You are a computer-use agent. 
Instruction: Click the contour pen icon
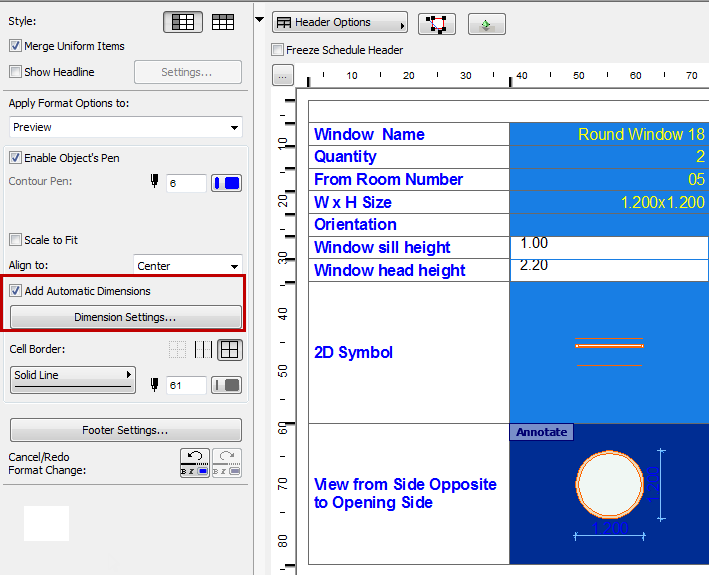(155, 181)
